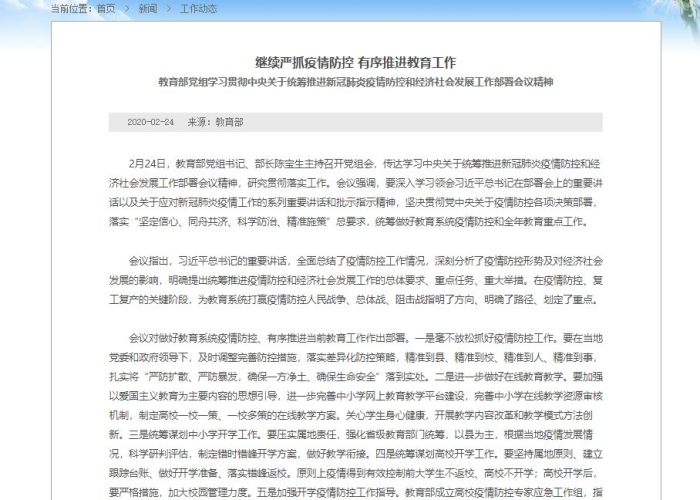
Task: Click the paragraph starting 会议对做好教育系统疫情防控
Action: (x=356, y=415)
